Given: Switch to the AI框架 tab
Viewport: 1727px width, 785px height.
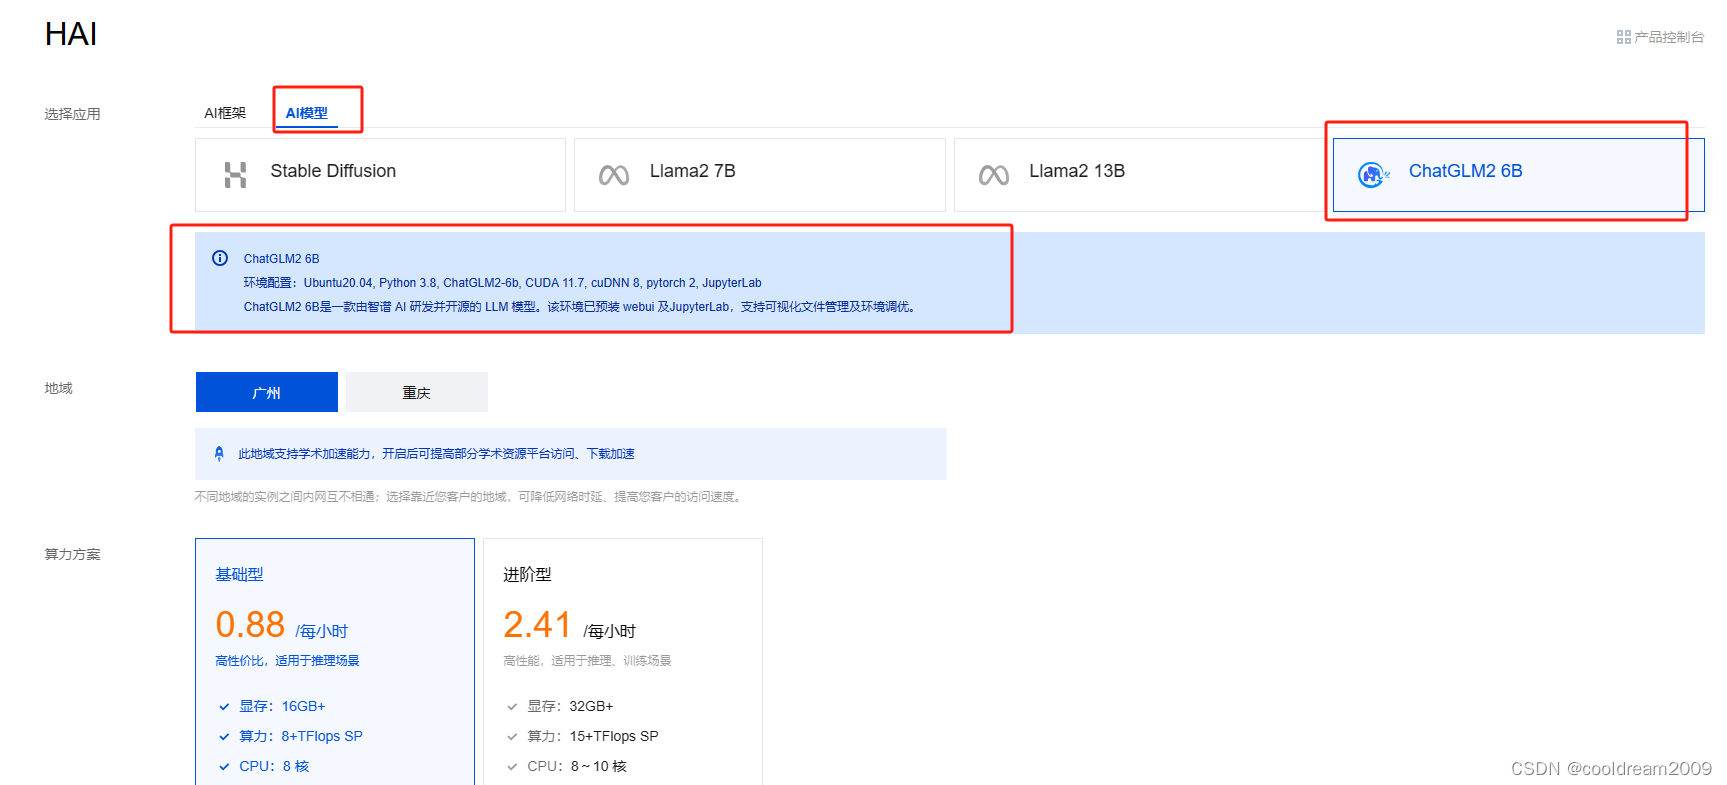Looking at the screenshot, I should (225, 113).
